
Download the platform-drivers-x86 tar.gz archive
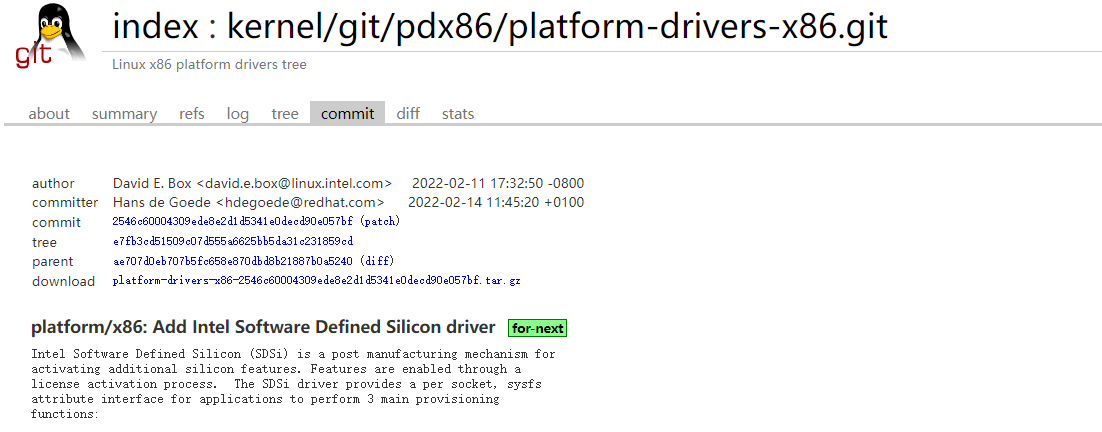[x=316, y=280]
